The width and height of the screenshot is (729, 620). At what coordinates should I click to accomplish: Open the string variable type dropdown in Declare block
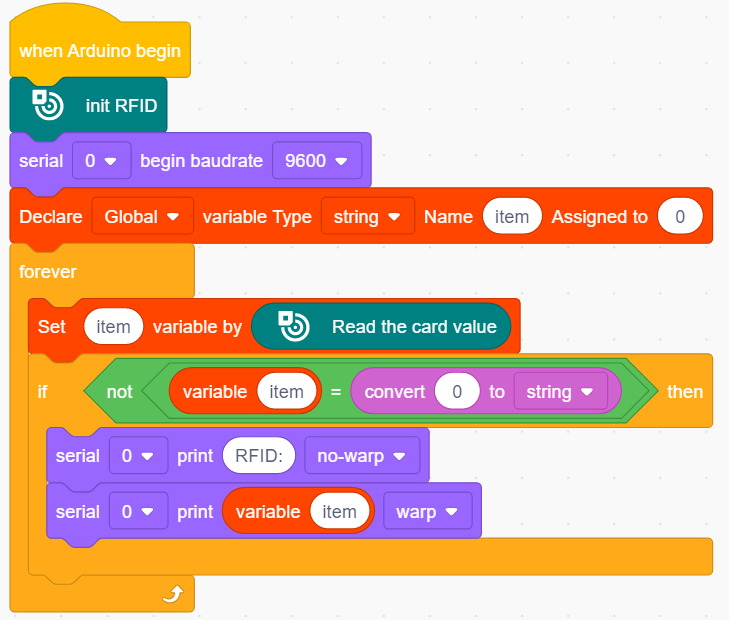pos(368,217)
